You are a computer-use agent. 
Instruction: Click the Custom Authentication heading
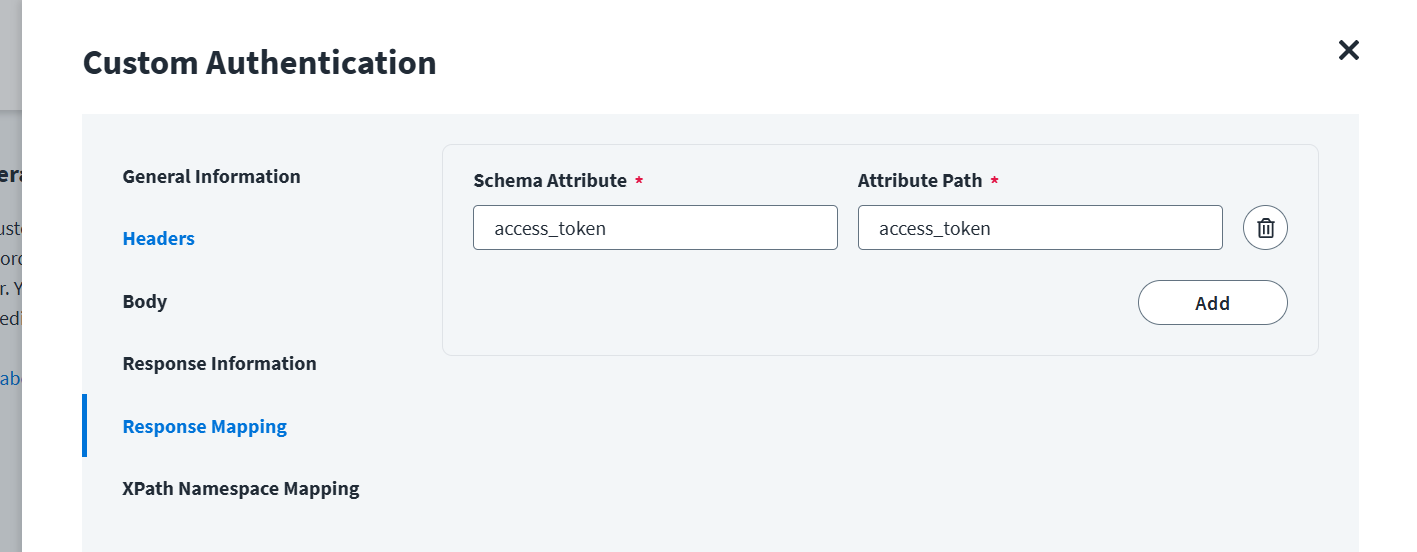click(259, 63)
